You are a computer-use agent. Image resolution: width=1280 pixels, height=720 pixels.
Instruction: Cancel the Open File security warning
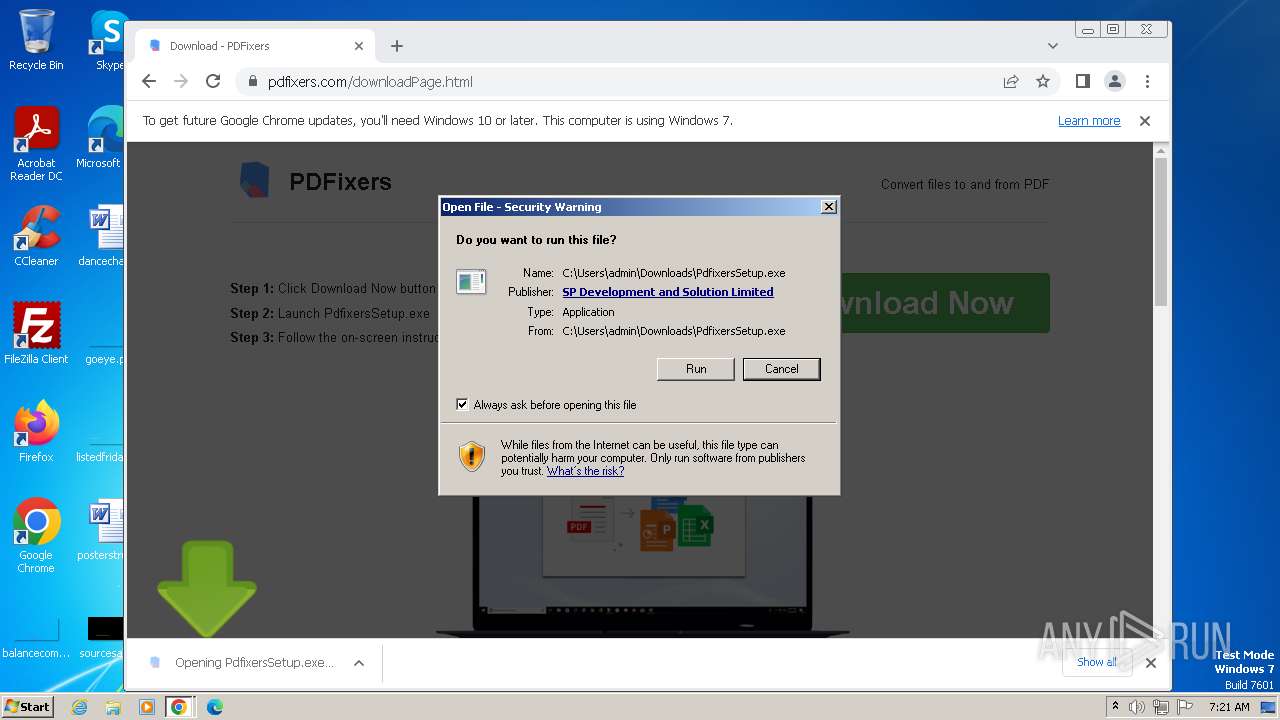click(x=781, y=369)
